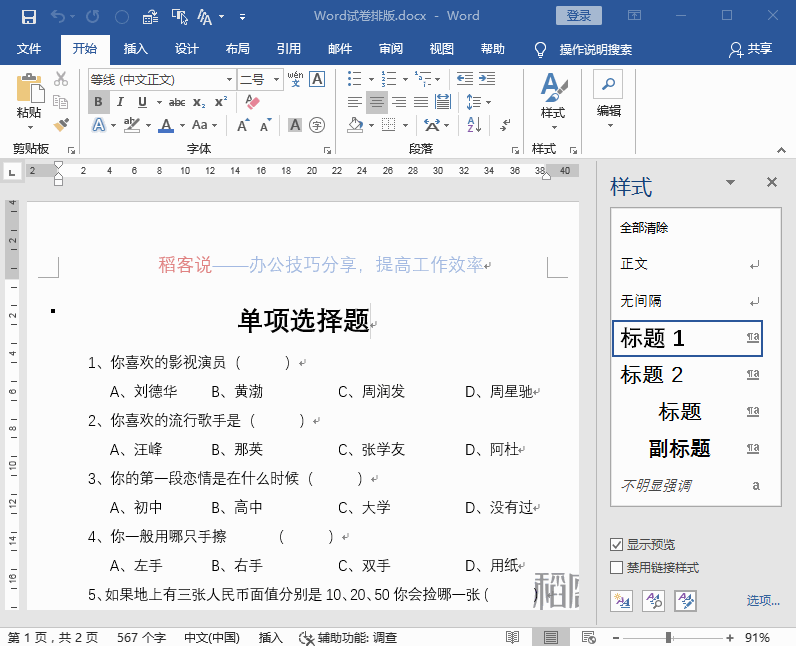Viewport: 796px width, 646px height.
Task: Select the Format Painter brush
Action: pyautogui.click(x=61, y=125)
